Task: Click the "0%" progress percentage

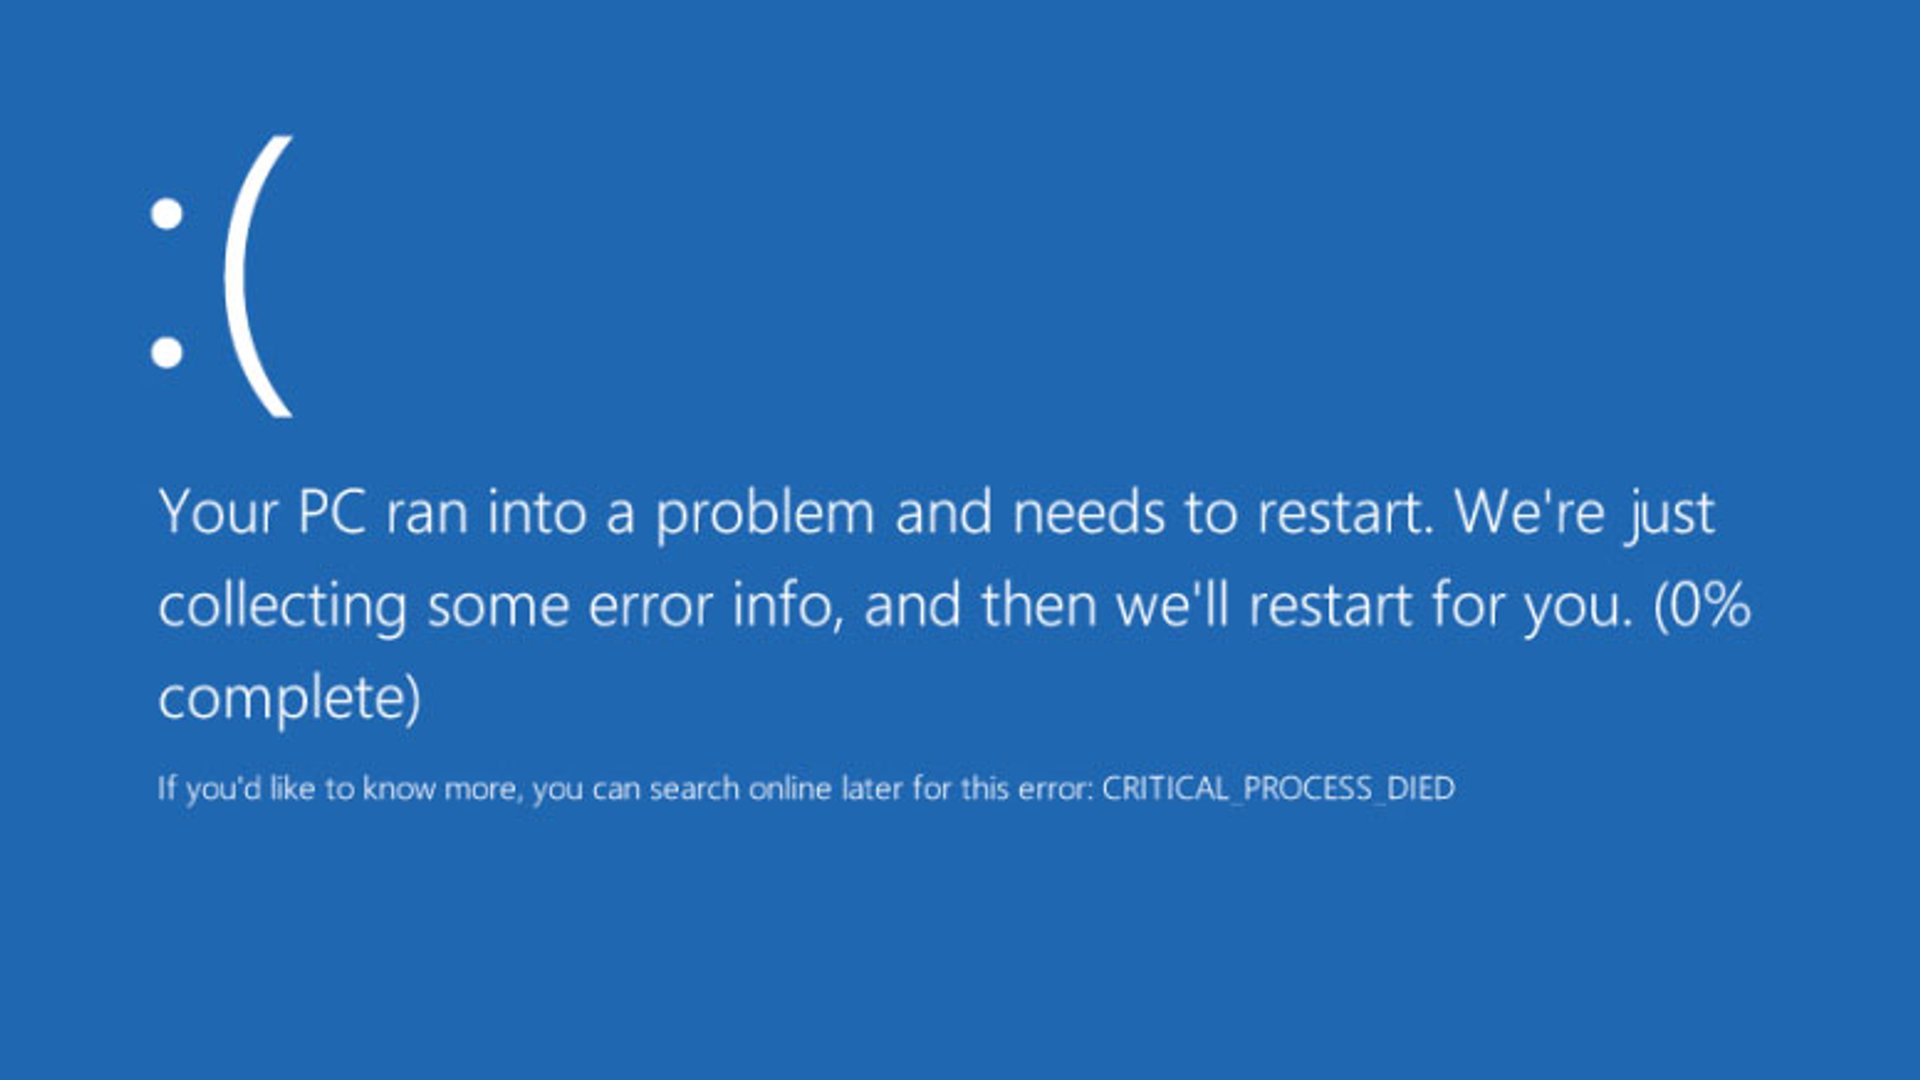Action: point(1710,605)
